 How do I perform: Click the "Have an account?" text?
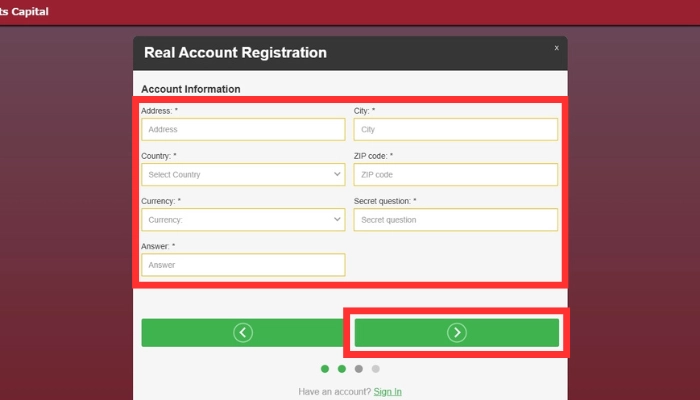(334, 392)
